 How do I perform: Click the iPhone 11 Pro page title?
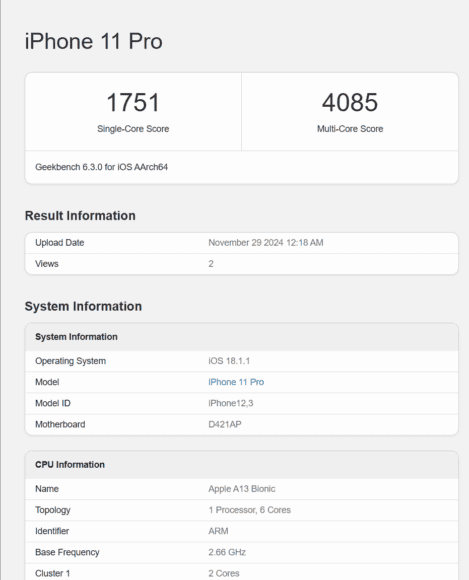(x=94, y=41)
